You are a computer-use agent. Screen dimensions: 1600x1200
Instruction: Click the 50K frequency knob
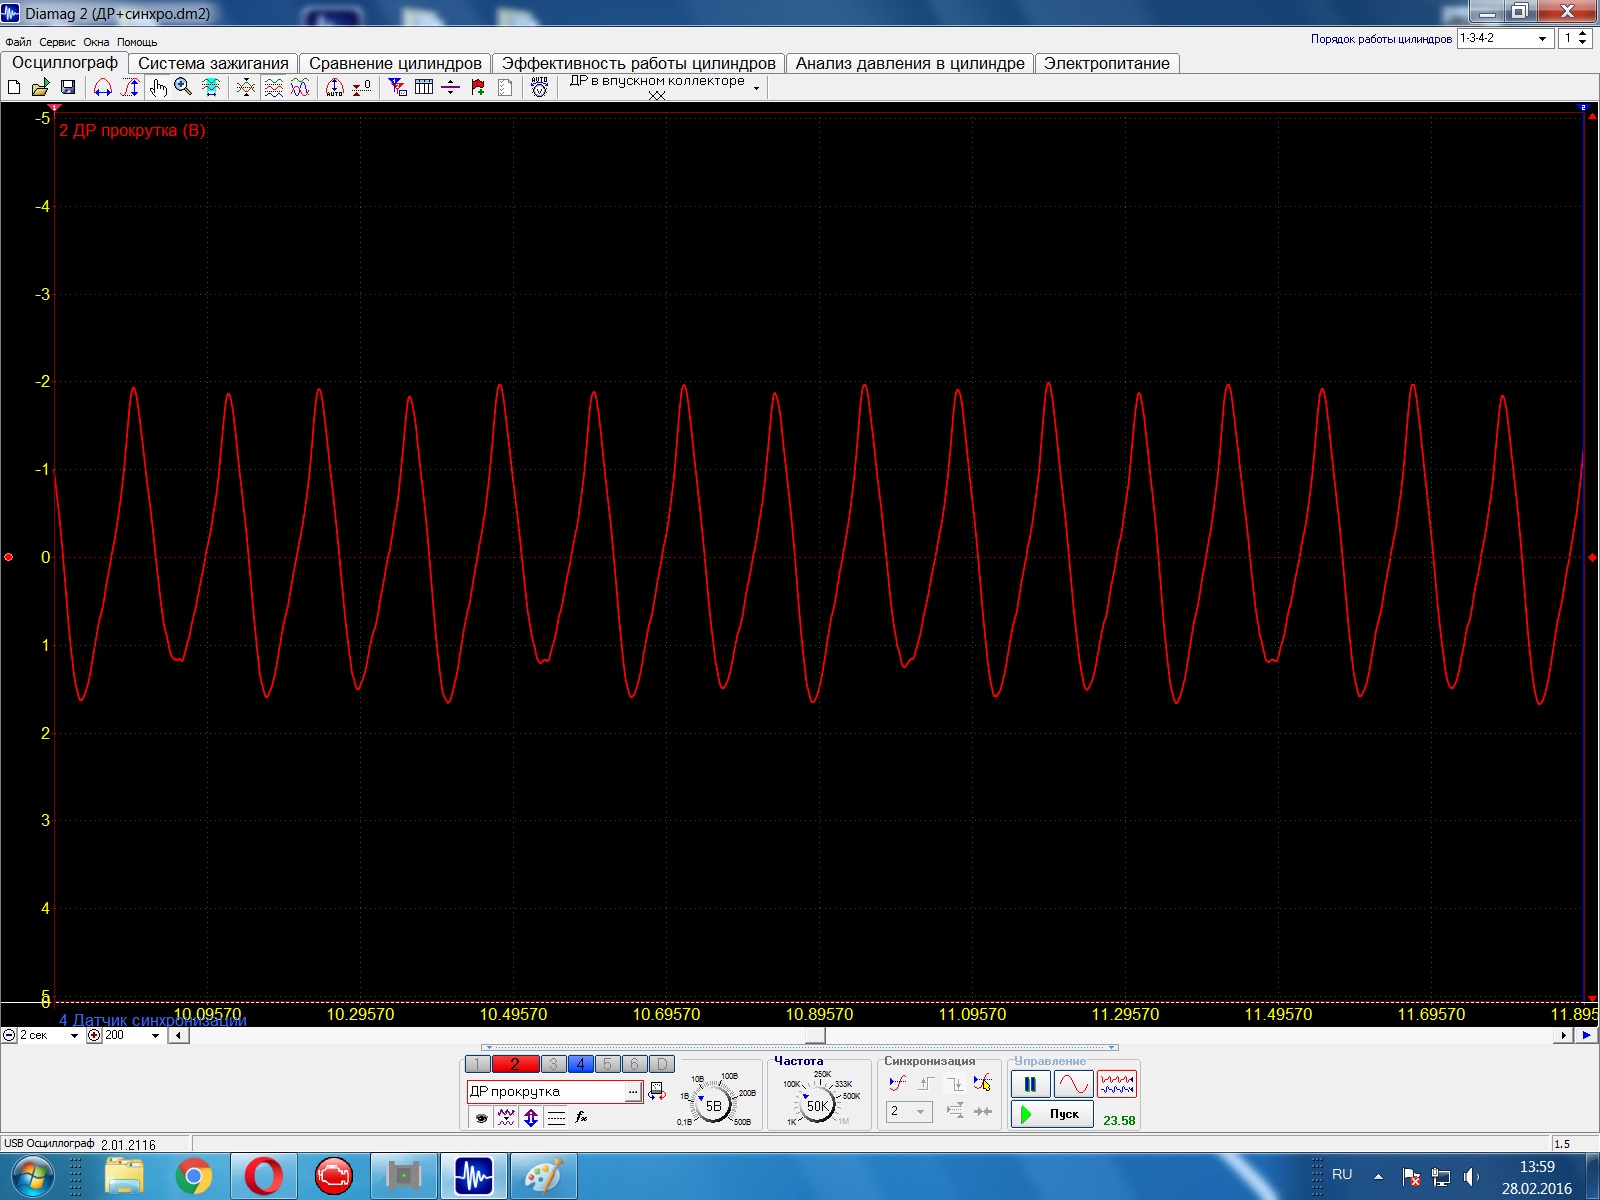pyautogui.click(x=817, y=1106)
